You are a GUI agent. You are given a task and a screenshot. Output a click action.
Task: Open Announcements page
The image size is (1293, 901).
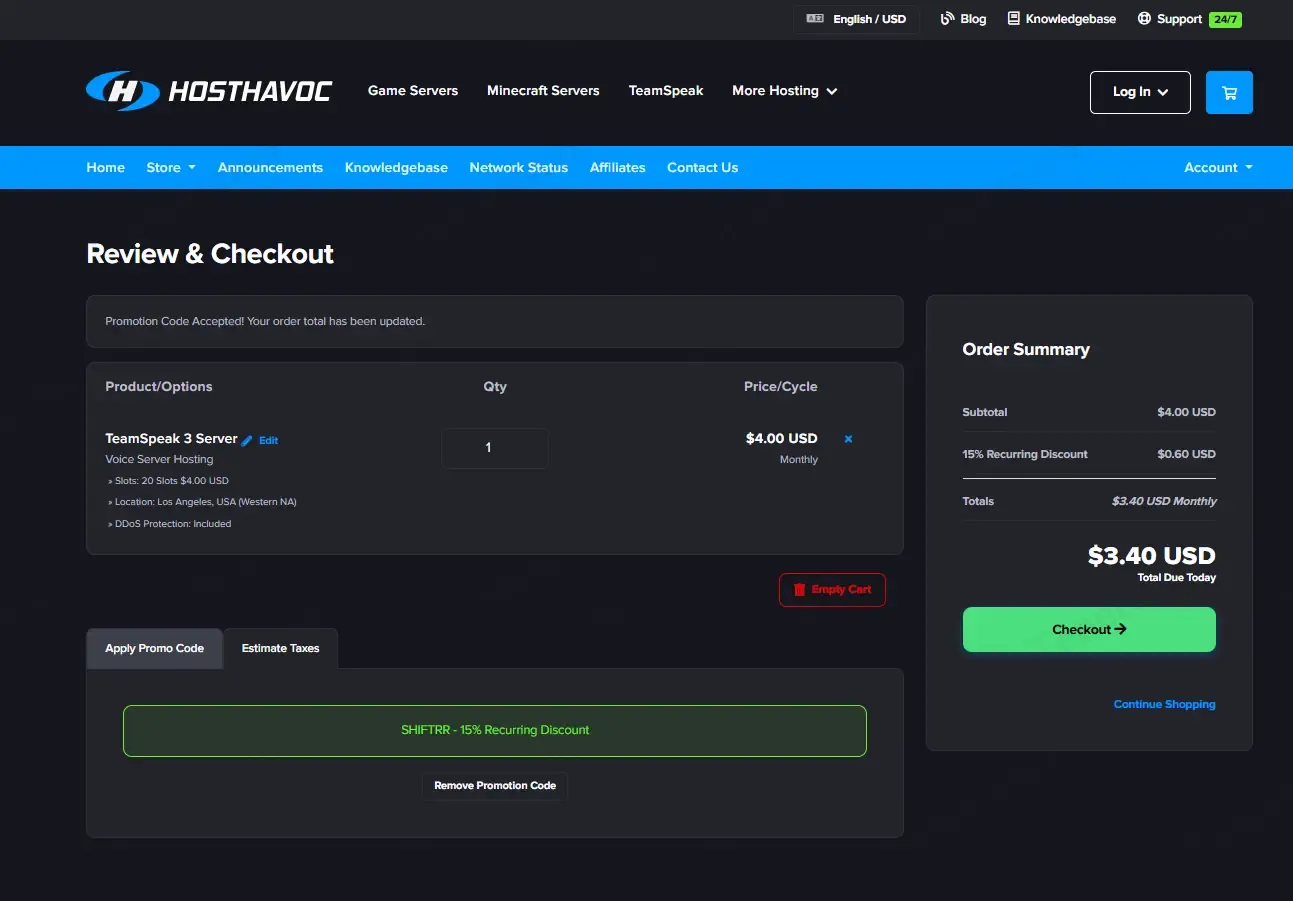point(270,168)
